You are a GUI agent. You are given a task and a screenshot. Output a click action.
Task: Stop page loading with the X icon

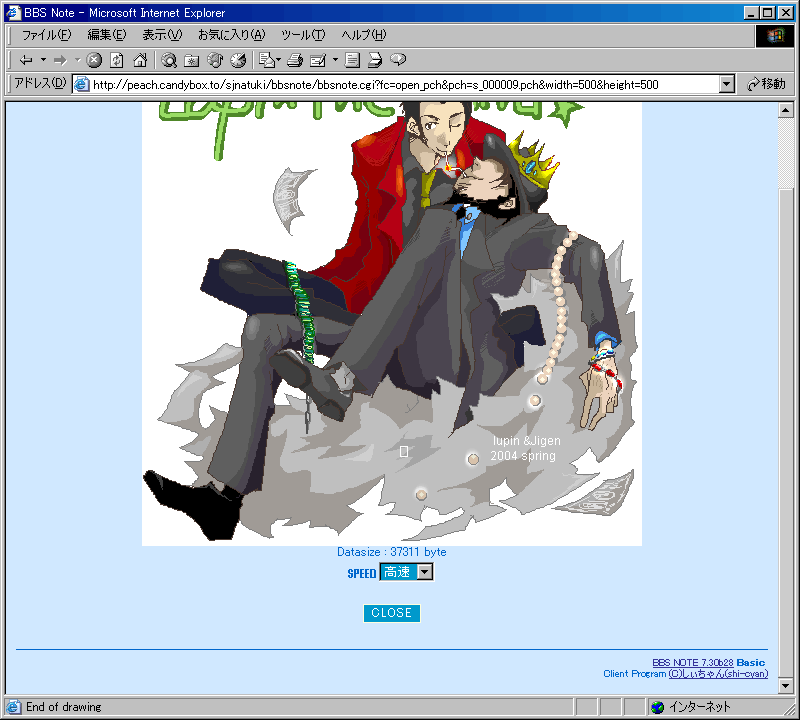[94, 60]
